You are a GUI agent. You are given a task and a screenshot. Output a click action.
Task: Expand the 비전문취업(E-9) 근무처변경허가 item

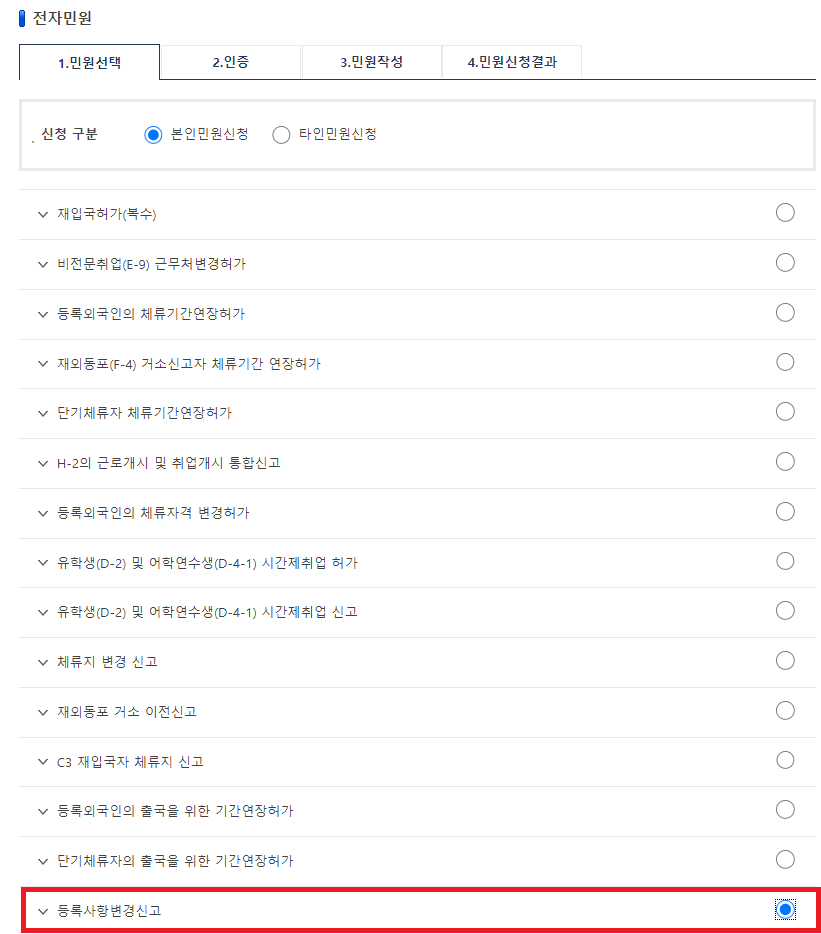[x=42, y=263]
